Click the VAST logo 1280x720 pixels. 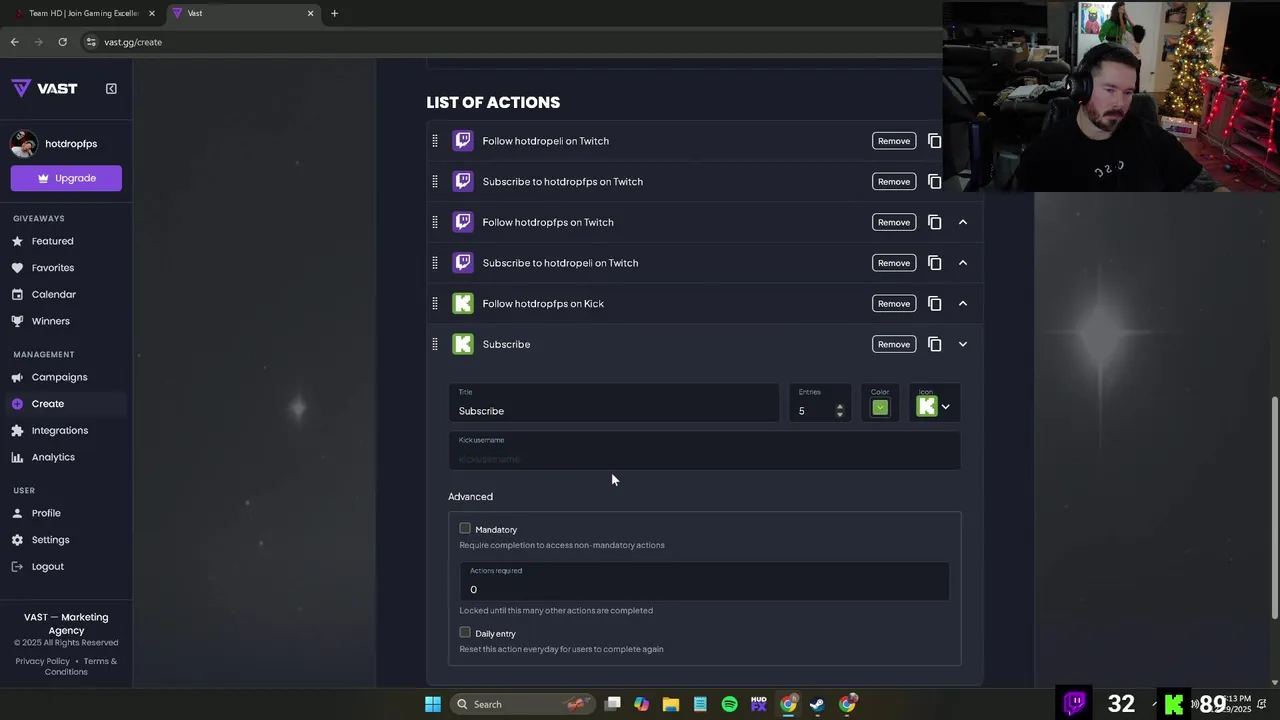(45, 88)
